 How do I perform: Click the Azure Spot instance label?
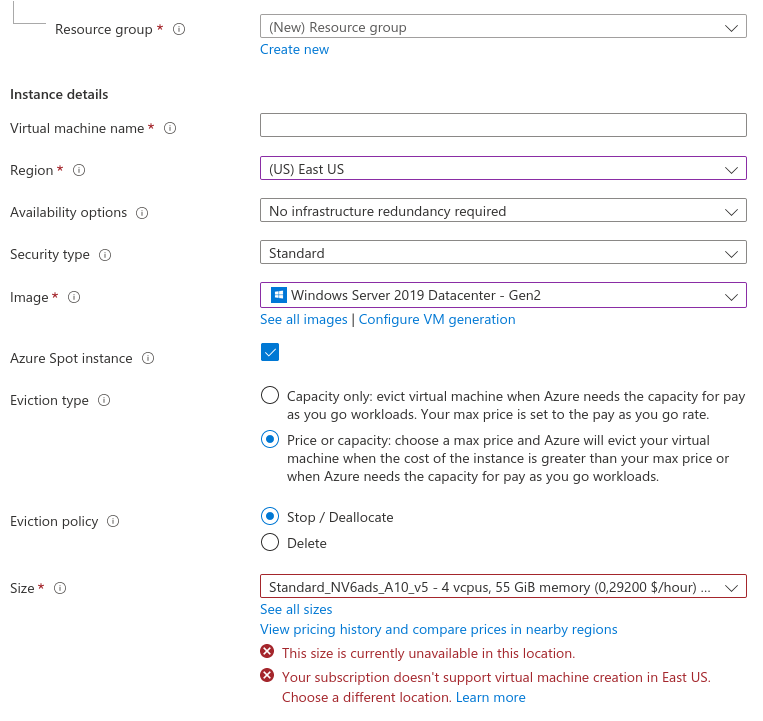click(x=71, y=359)
